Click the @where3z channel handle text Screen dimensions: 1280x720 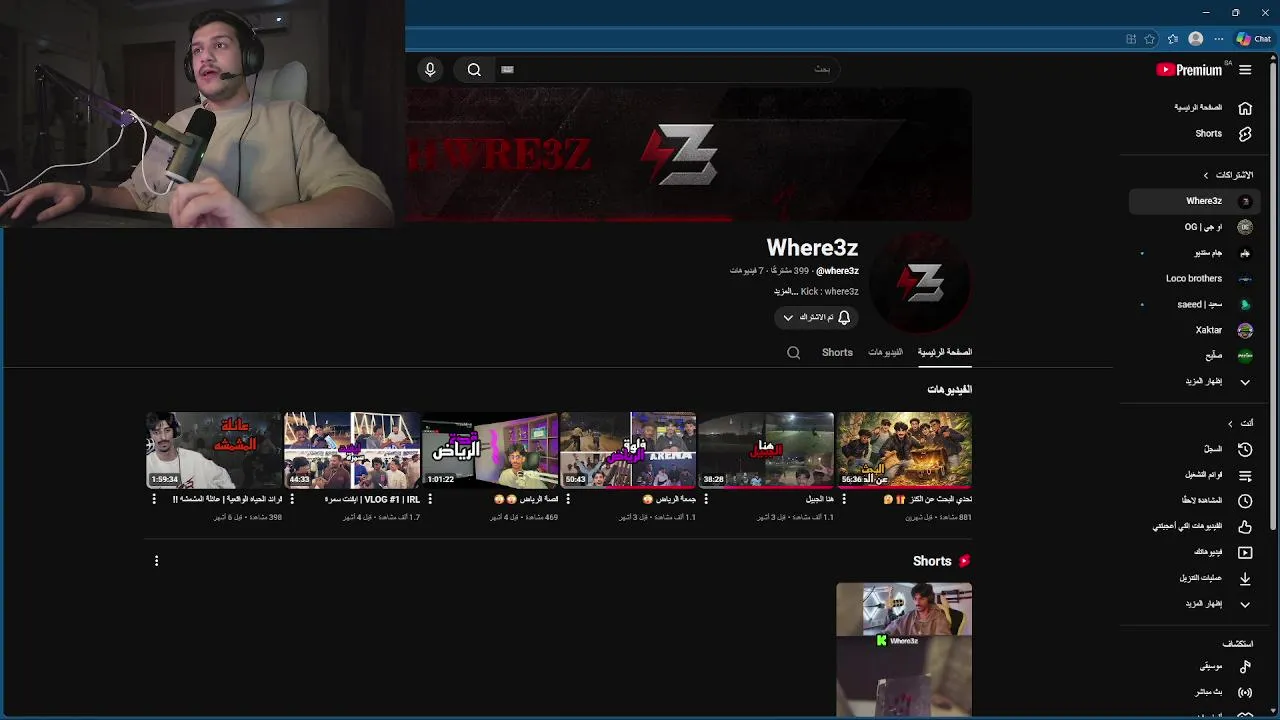click(x=837, y=271)
